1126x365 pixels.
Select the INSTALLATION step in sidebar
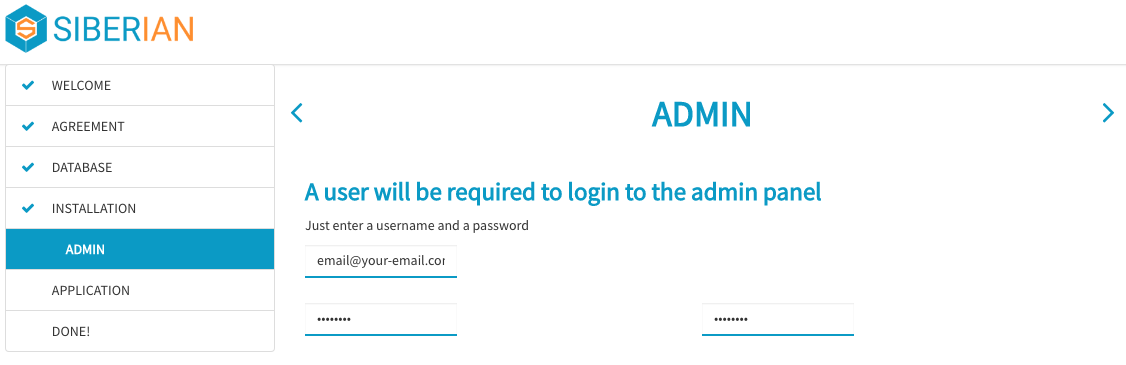pyautogui.click(x=140, y=208)
